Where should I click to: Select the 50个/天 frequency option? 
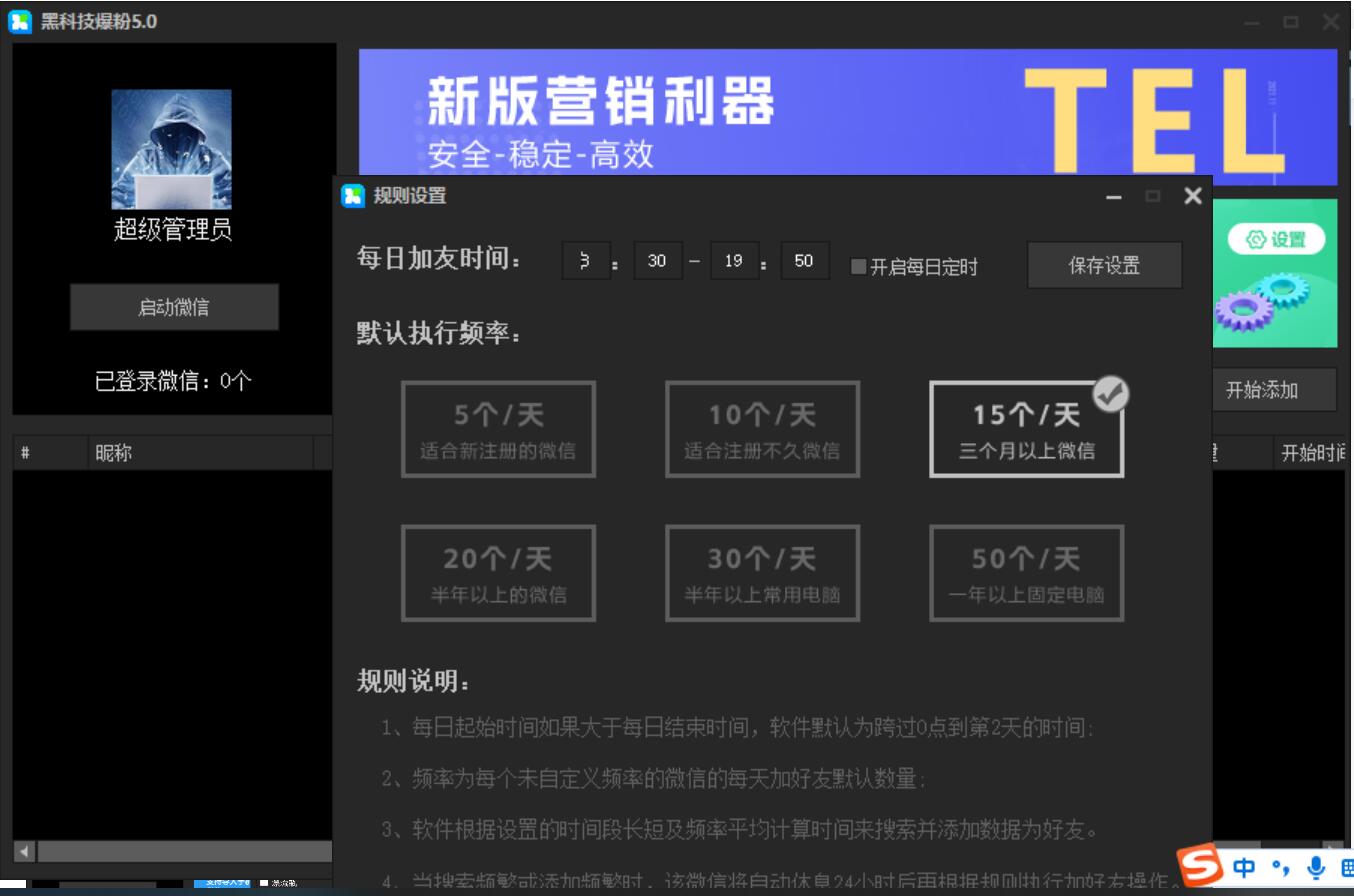pyautogui.click(x=1026, y=573)
